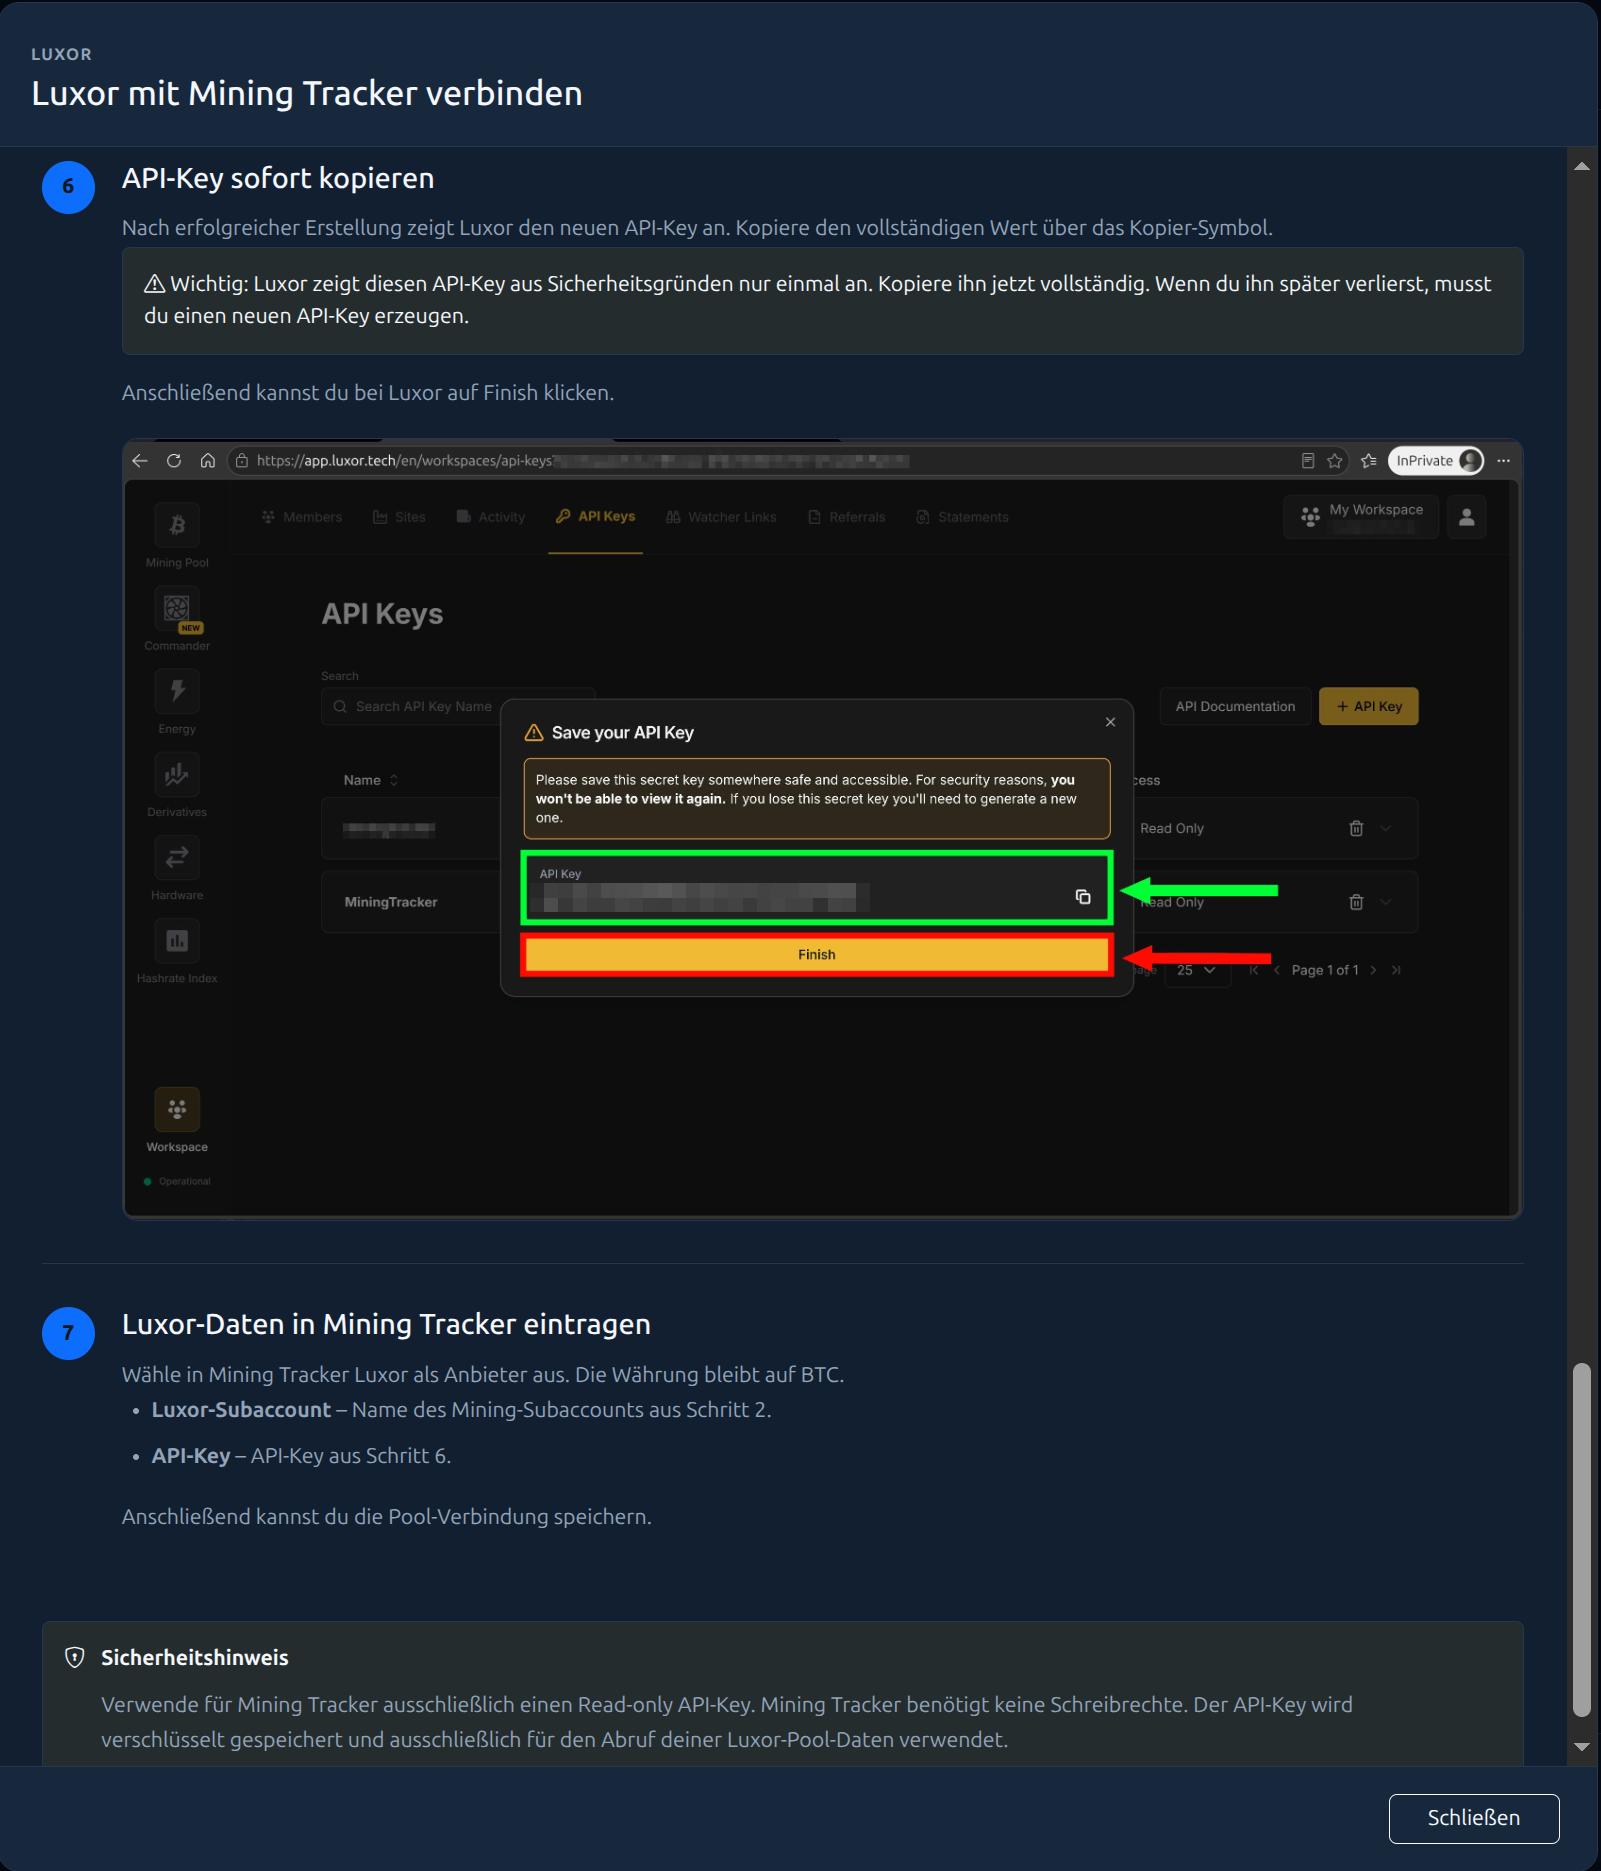Screen dimensions: 1601x1871
Task: Click the + API Key button
Action: pyautogui.click(x=1369, y=706)
